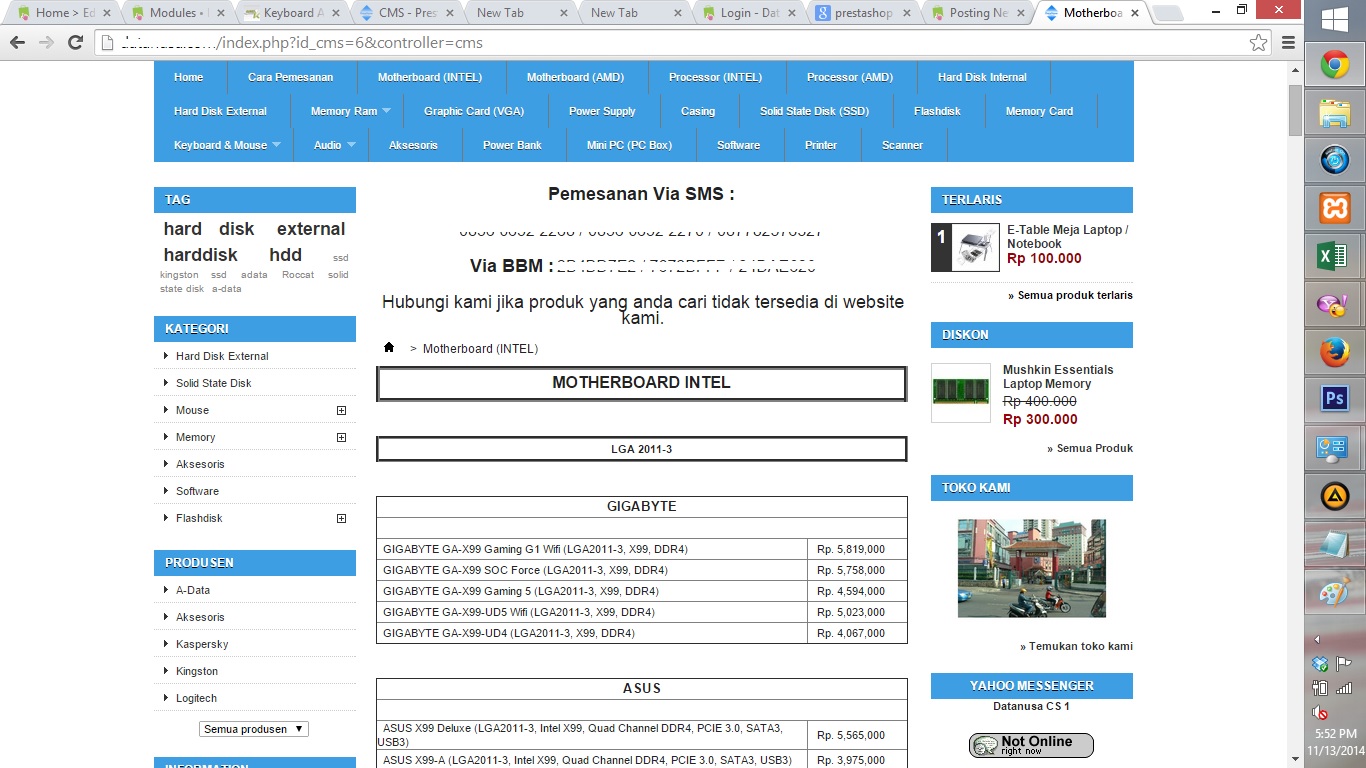The image size is (1366, 768).
Task: Open E-Table Meja Laptop product link
Action: (1067, 237)
